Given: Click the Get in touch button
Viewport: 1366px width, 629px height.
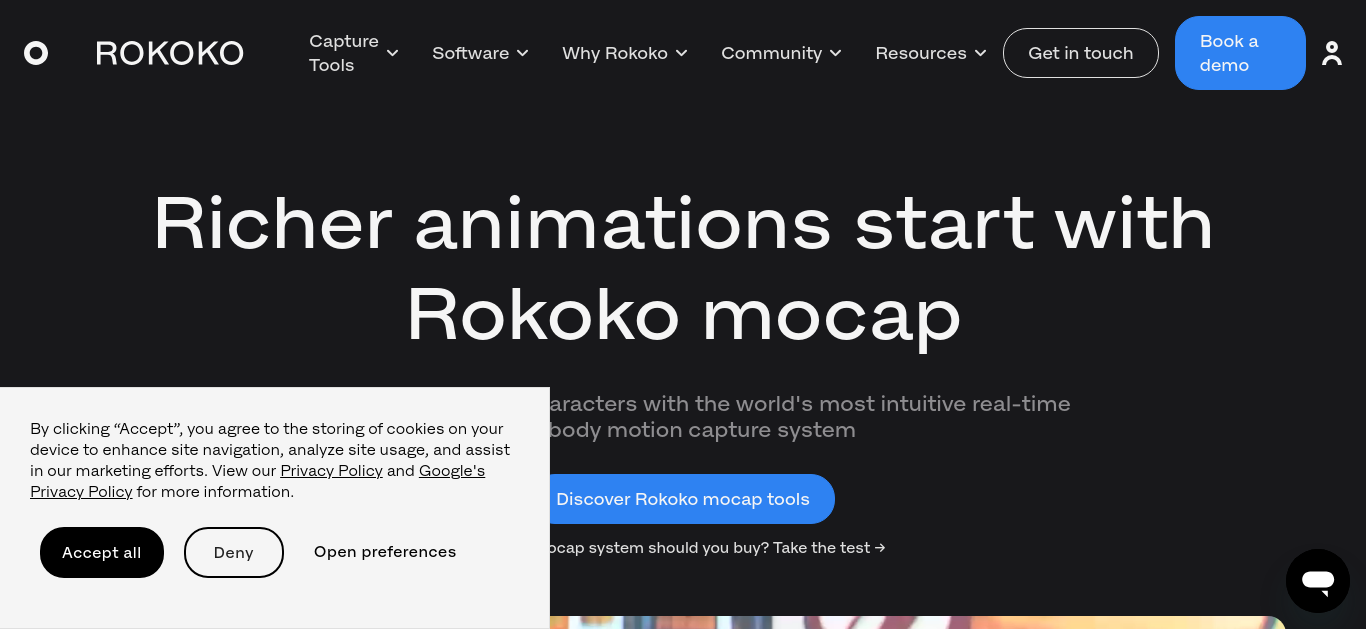Looking at the screenshot, I should 1081,53.
